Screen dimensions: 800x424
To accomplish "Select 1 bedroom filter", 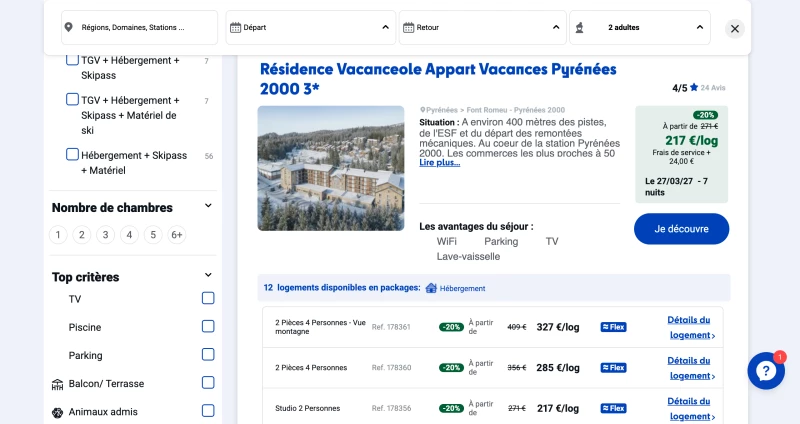I will tap(58, 235).
